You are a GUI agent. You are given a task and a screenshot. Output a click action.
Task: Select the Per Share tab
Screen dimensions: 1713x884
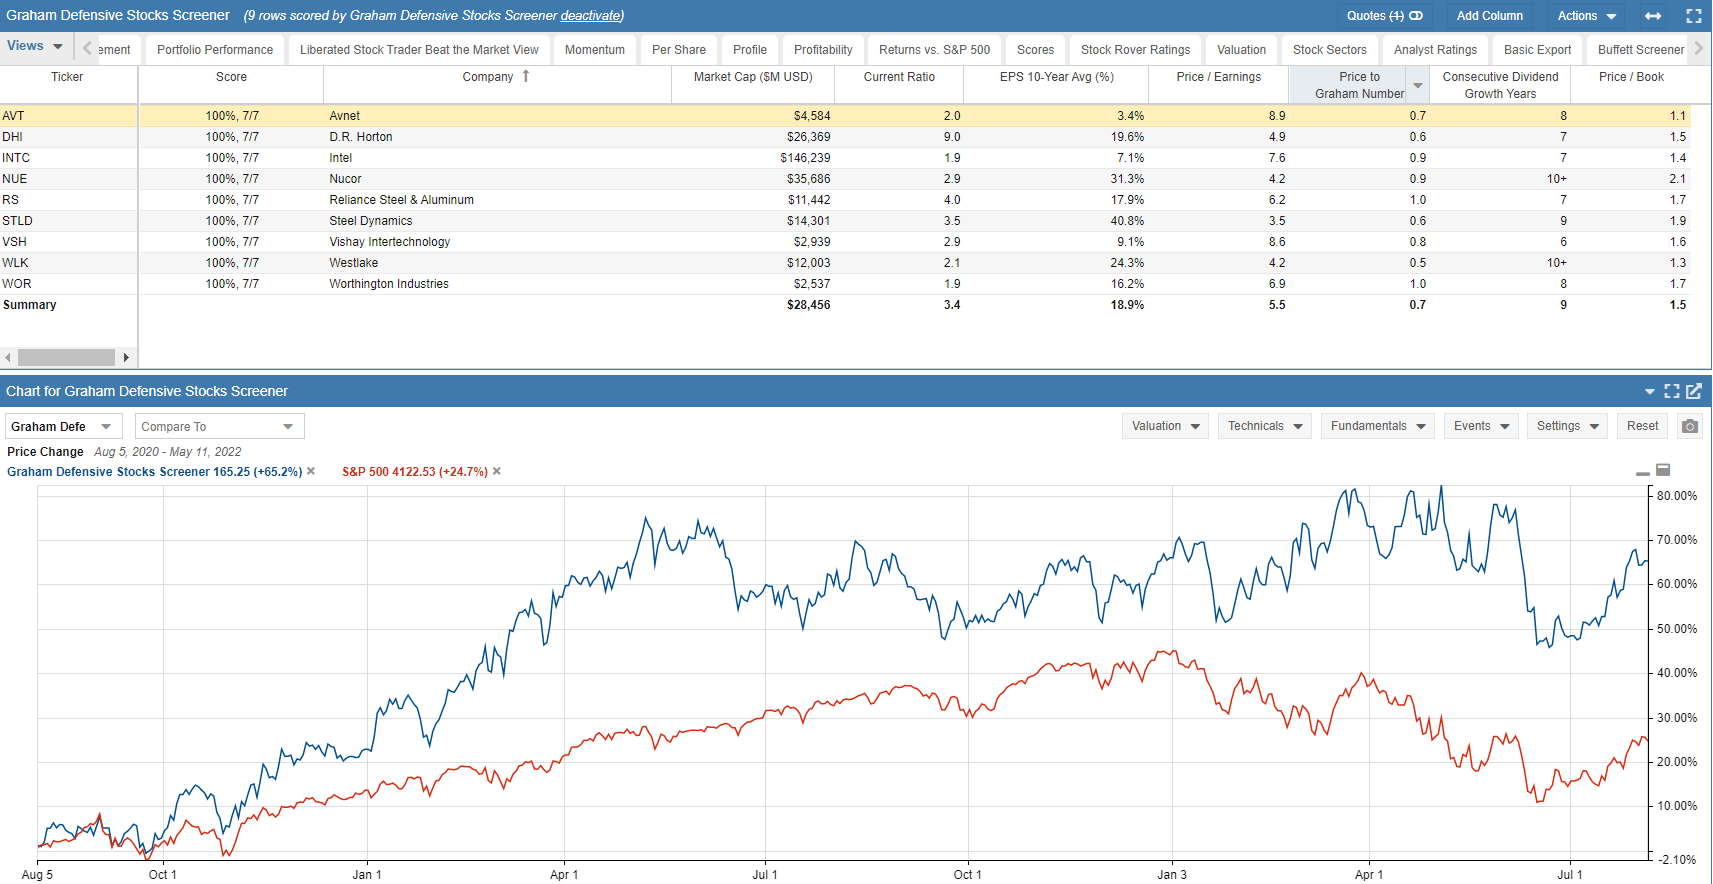679,50
